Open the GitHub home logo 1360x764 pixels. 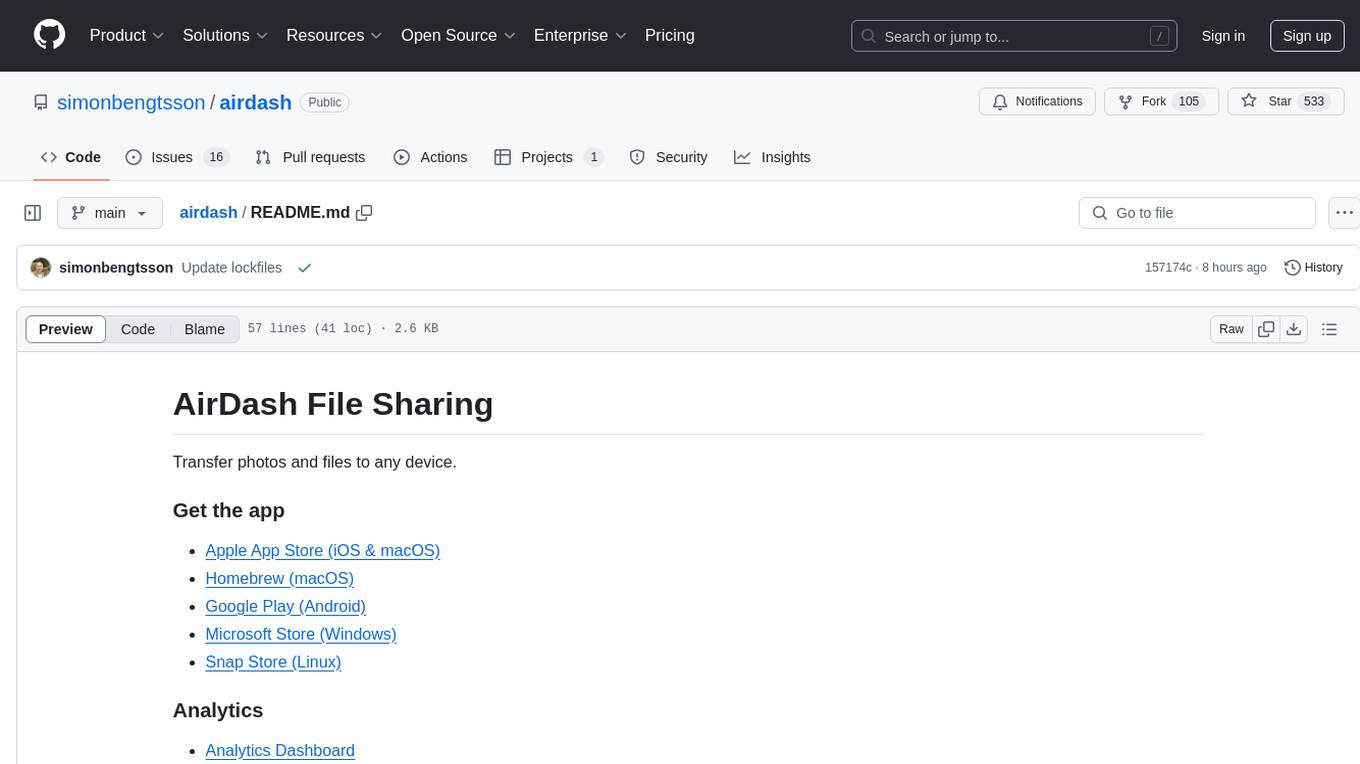click(x=49, y=35)
